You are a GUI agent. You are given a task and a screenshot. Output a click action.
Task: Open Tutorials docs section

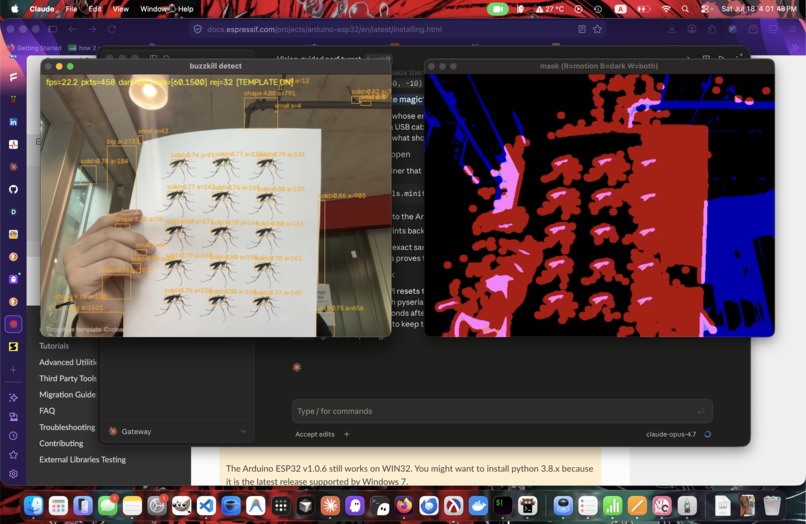[54, 346]
